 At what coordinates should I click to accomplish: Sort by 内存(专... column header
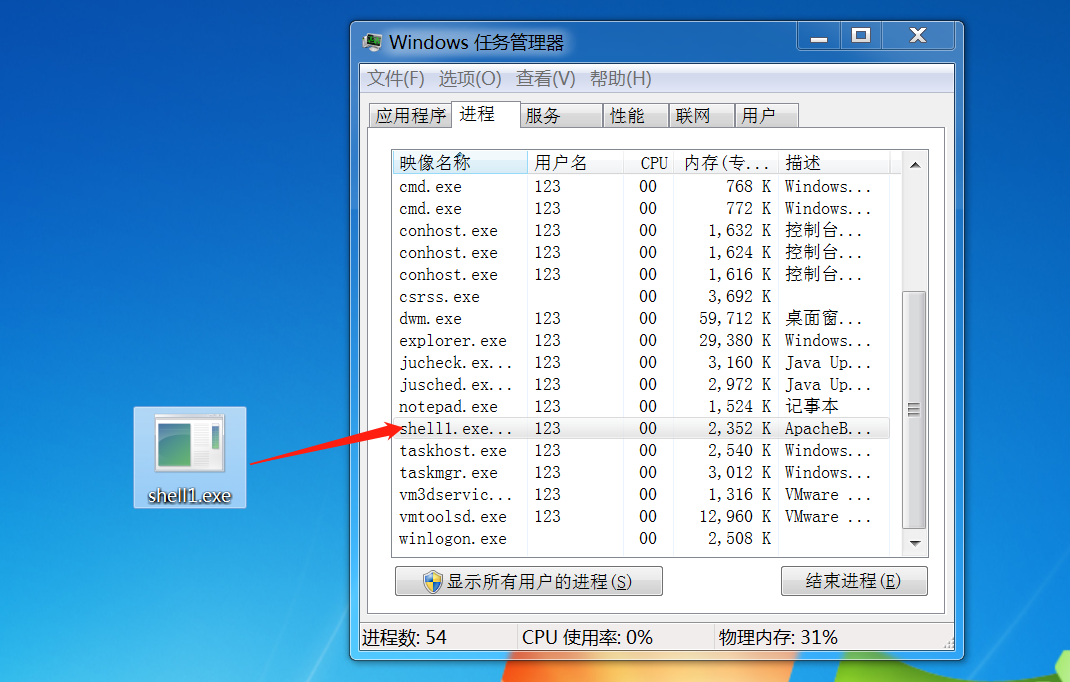(726, 162)
